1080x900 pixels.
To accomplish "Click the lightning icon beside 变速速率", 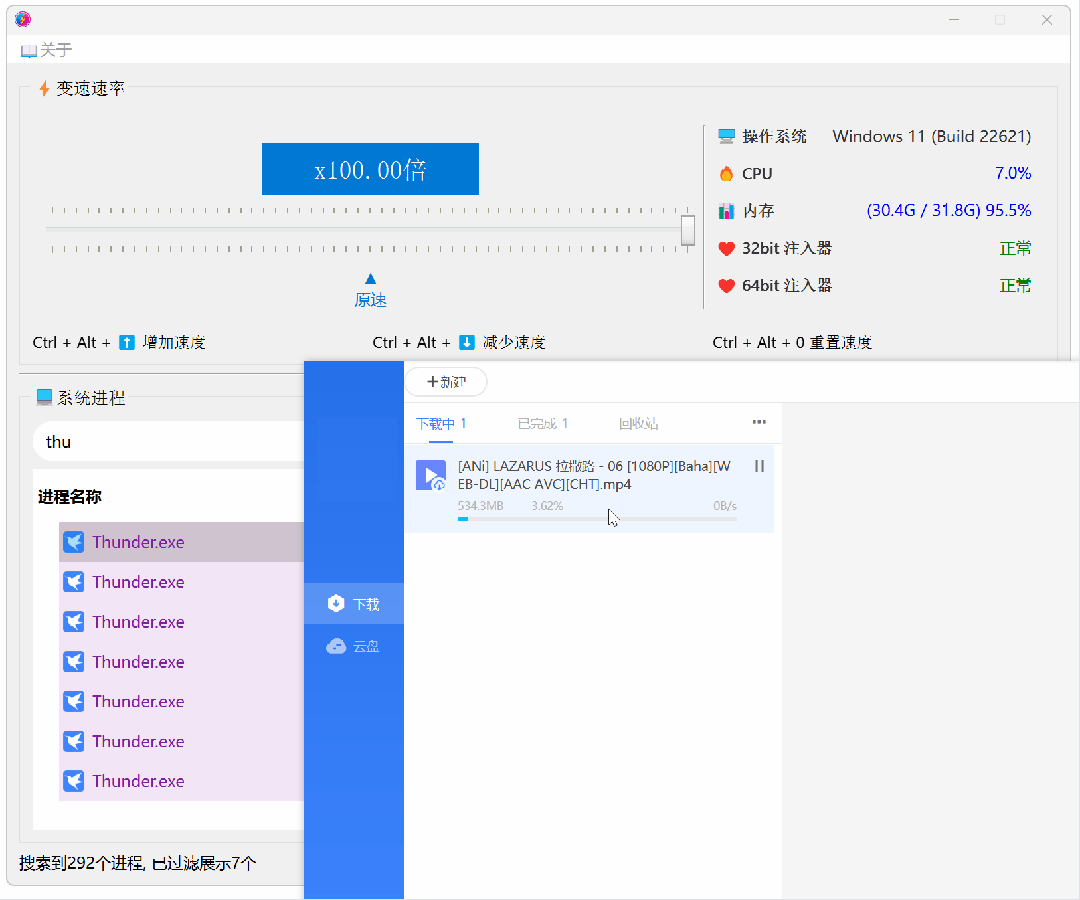I will [x=44, y=88].
